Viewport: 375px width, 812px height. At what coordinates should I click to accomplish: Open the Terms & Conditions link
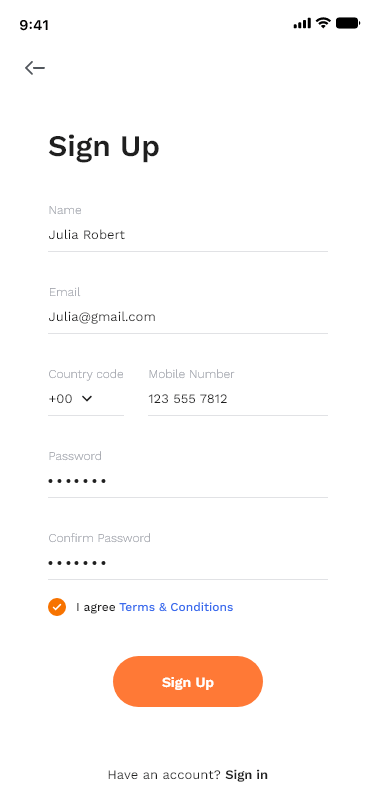[176, 607]
